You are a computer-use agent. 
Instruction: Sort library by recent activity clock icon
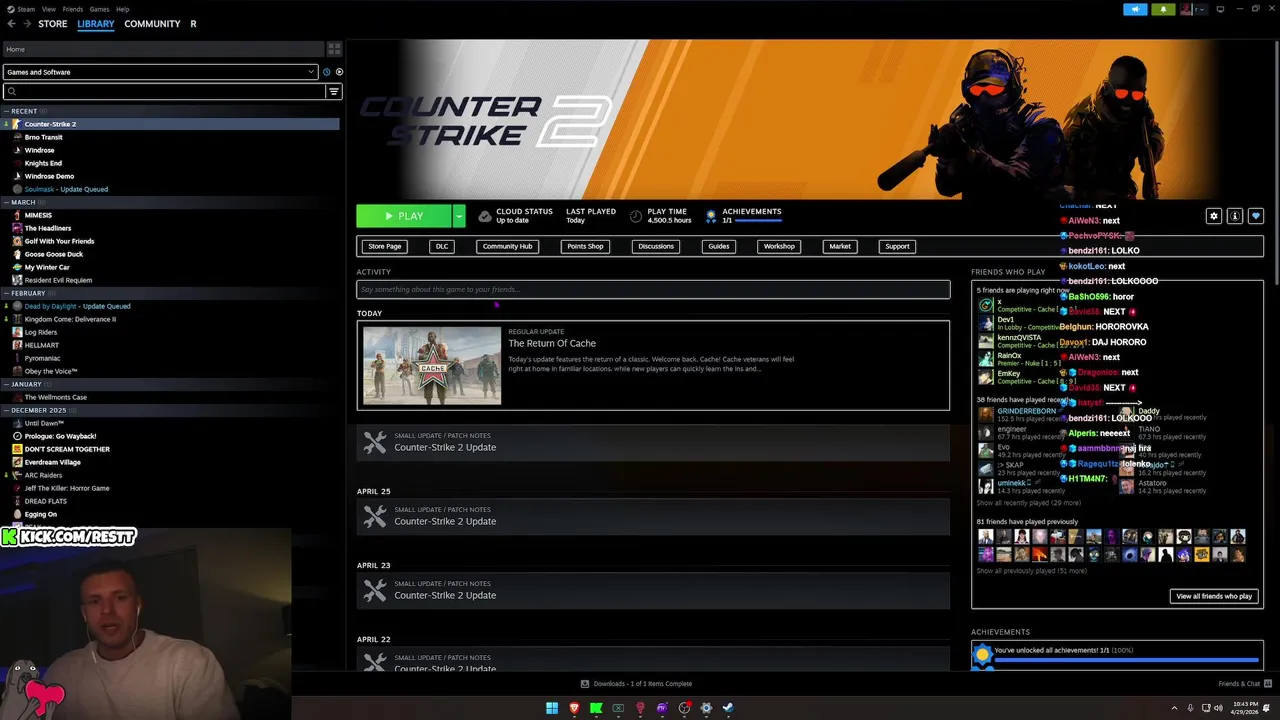tap(326, 72)
